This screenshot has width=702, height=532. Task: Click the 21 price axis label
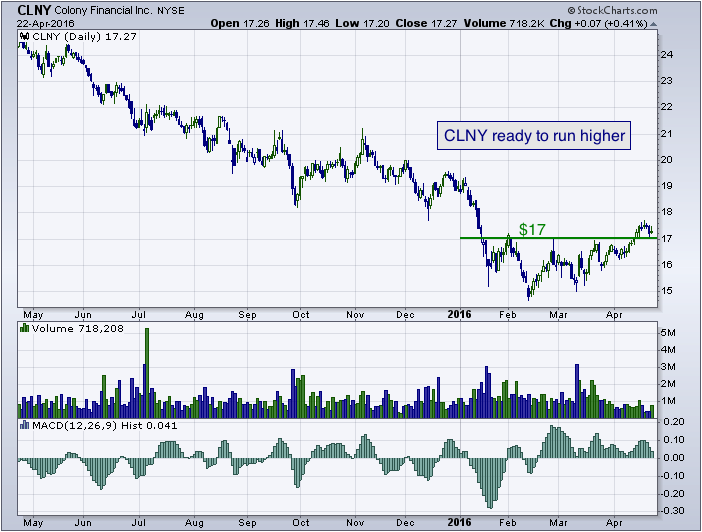pyautogui.click(x=667, y=133)
